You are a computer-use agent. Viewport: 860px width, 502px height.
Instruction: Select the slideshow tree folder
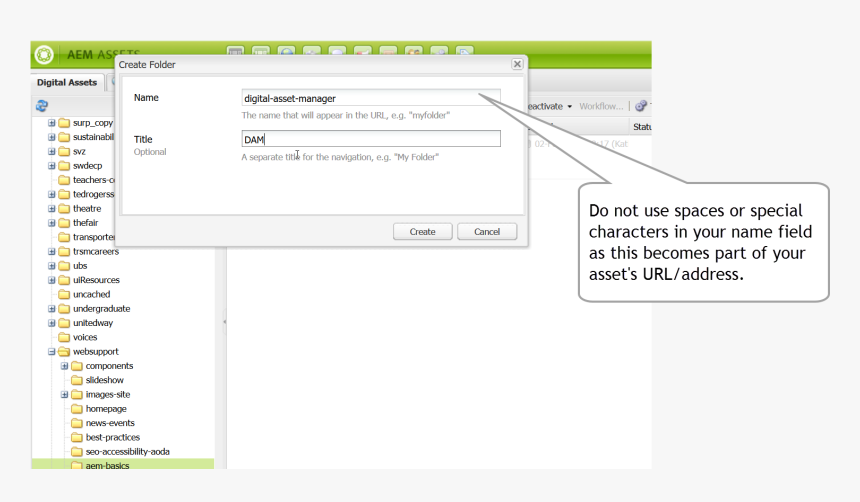point(104,380)
